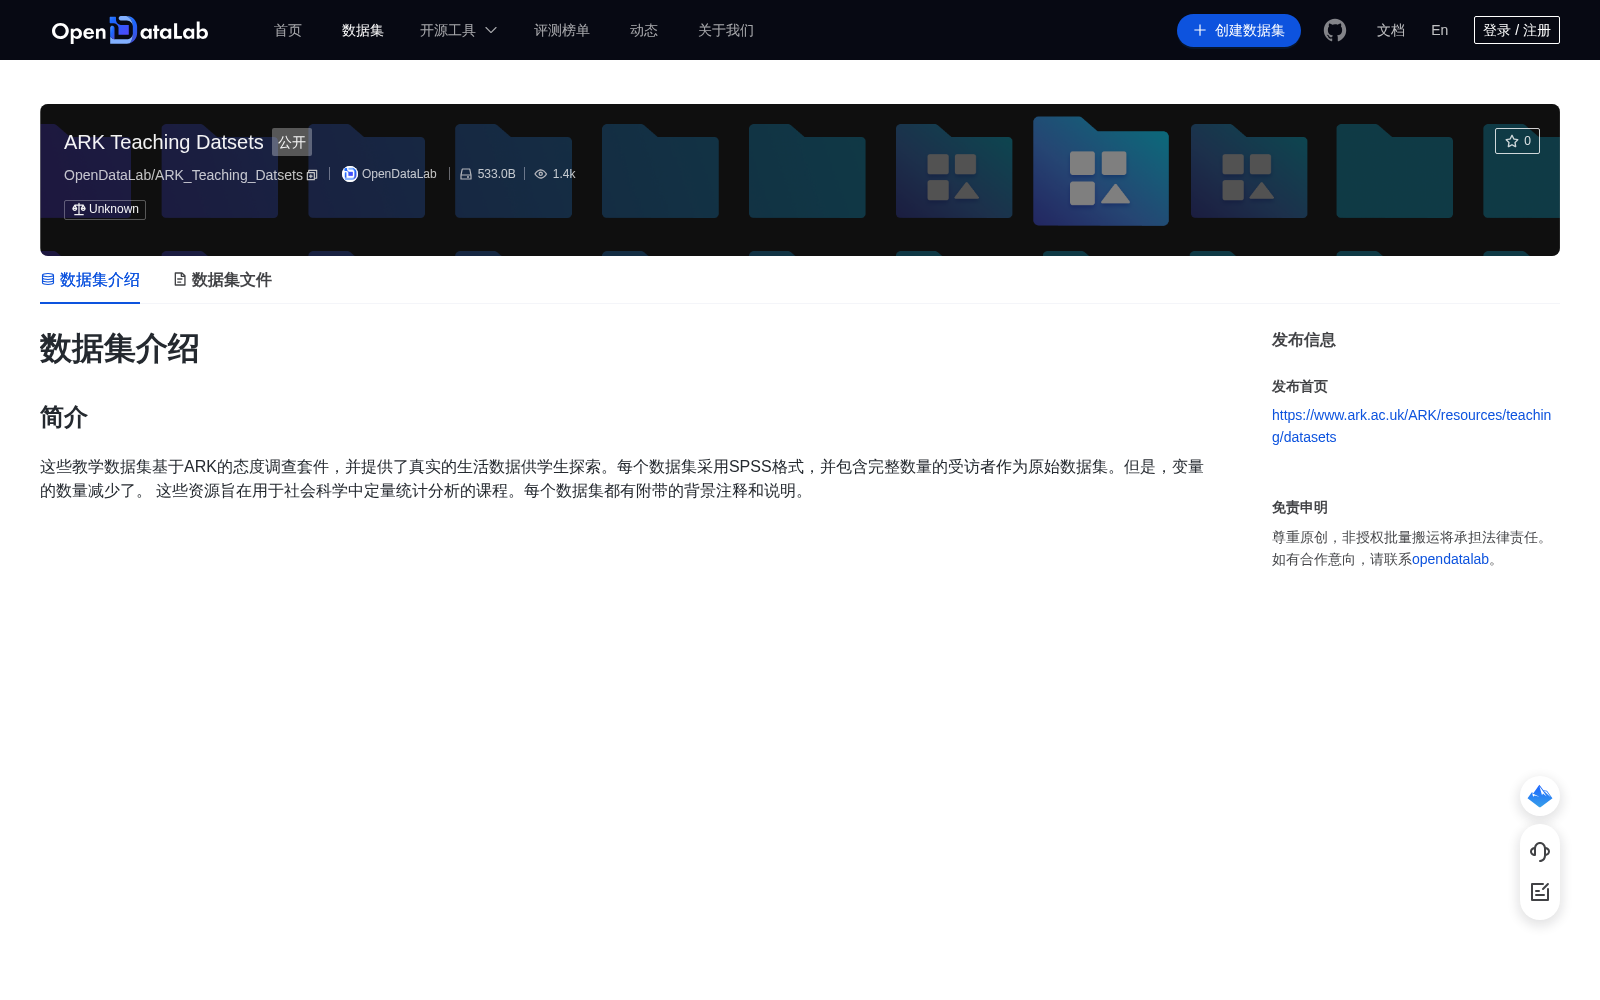Open the 关于我们 navigation item
Screen dimensions: 1600x1000
[x=726, y=30]
